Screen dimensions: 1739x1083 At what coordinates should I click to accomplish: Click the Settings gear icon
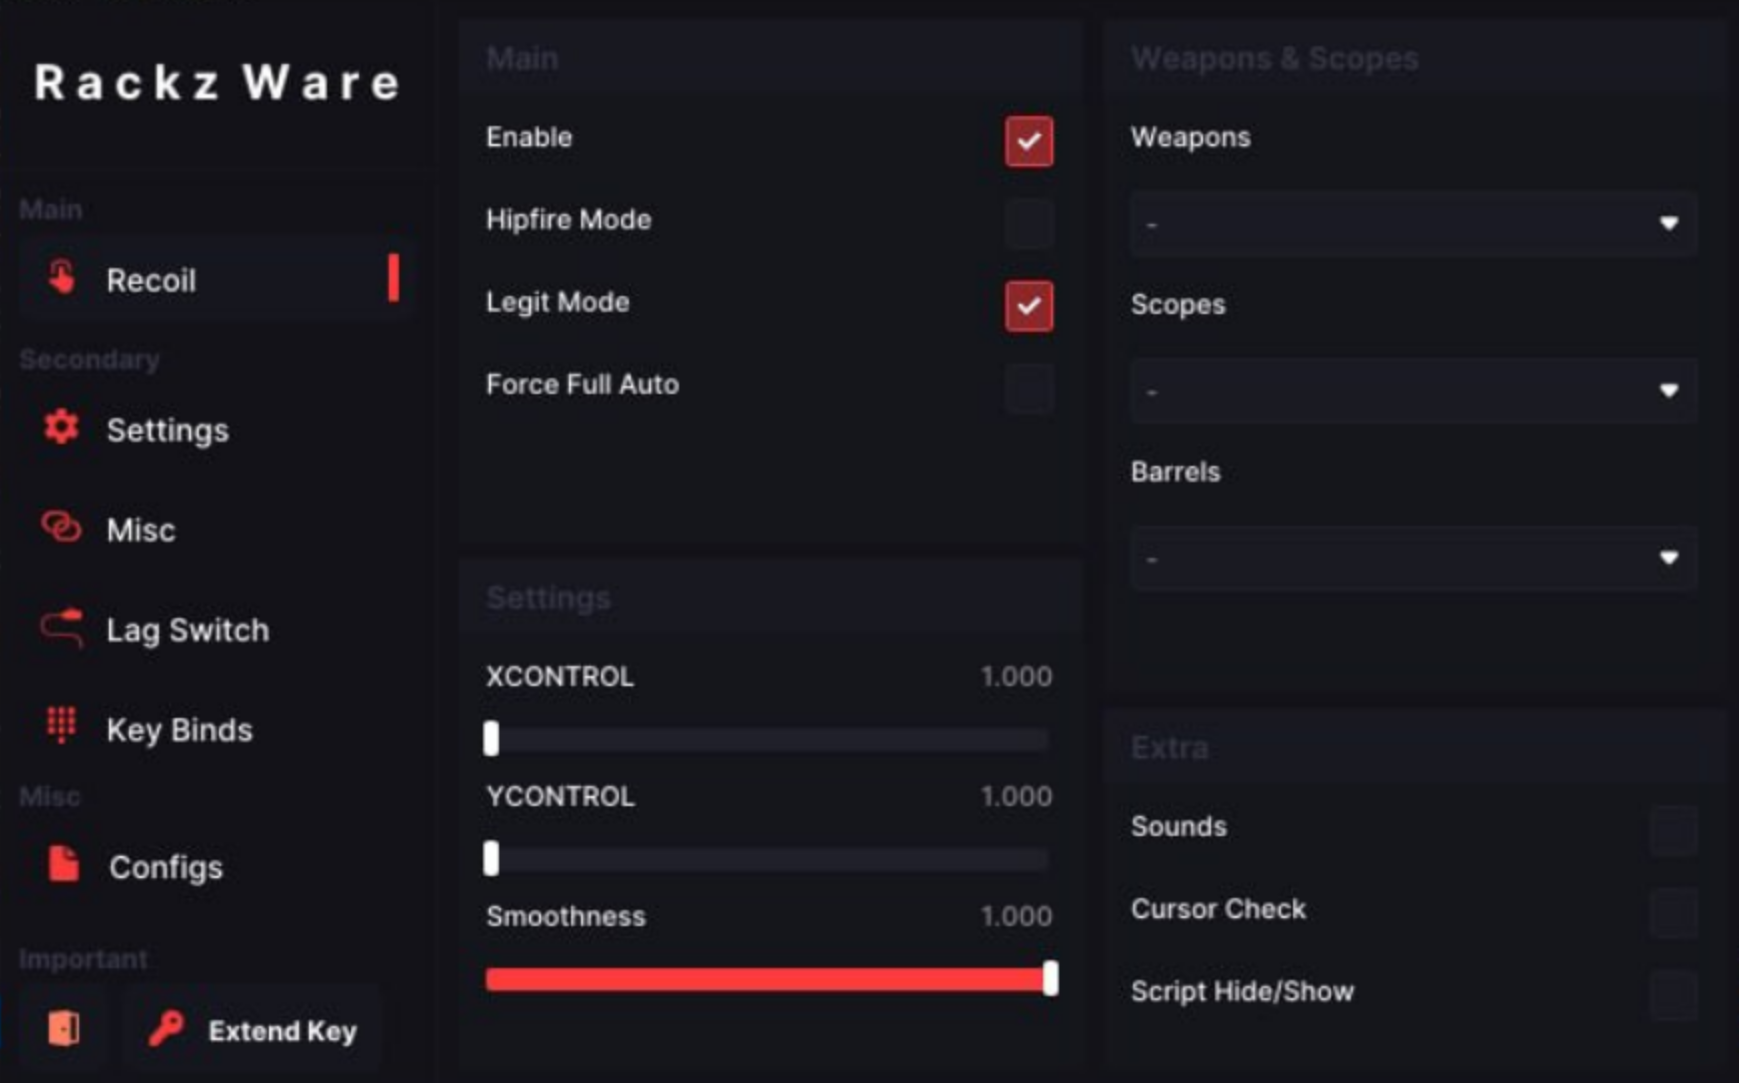pyautogui.click(x=60, y=428)
